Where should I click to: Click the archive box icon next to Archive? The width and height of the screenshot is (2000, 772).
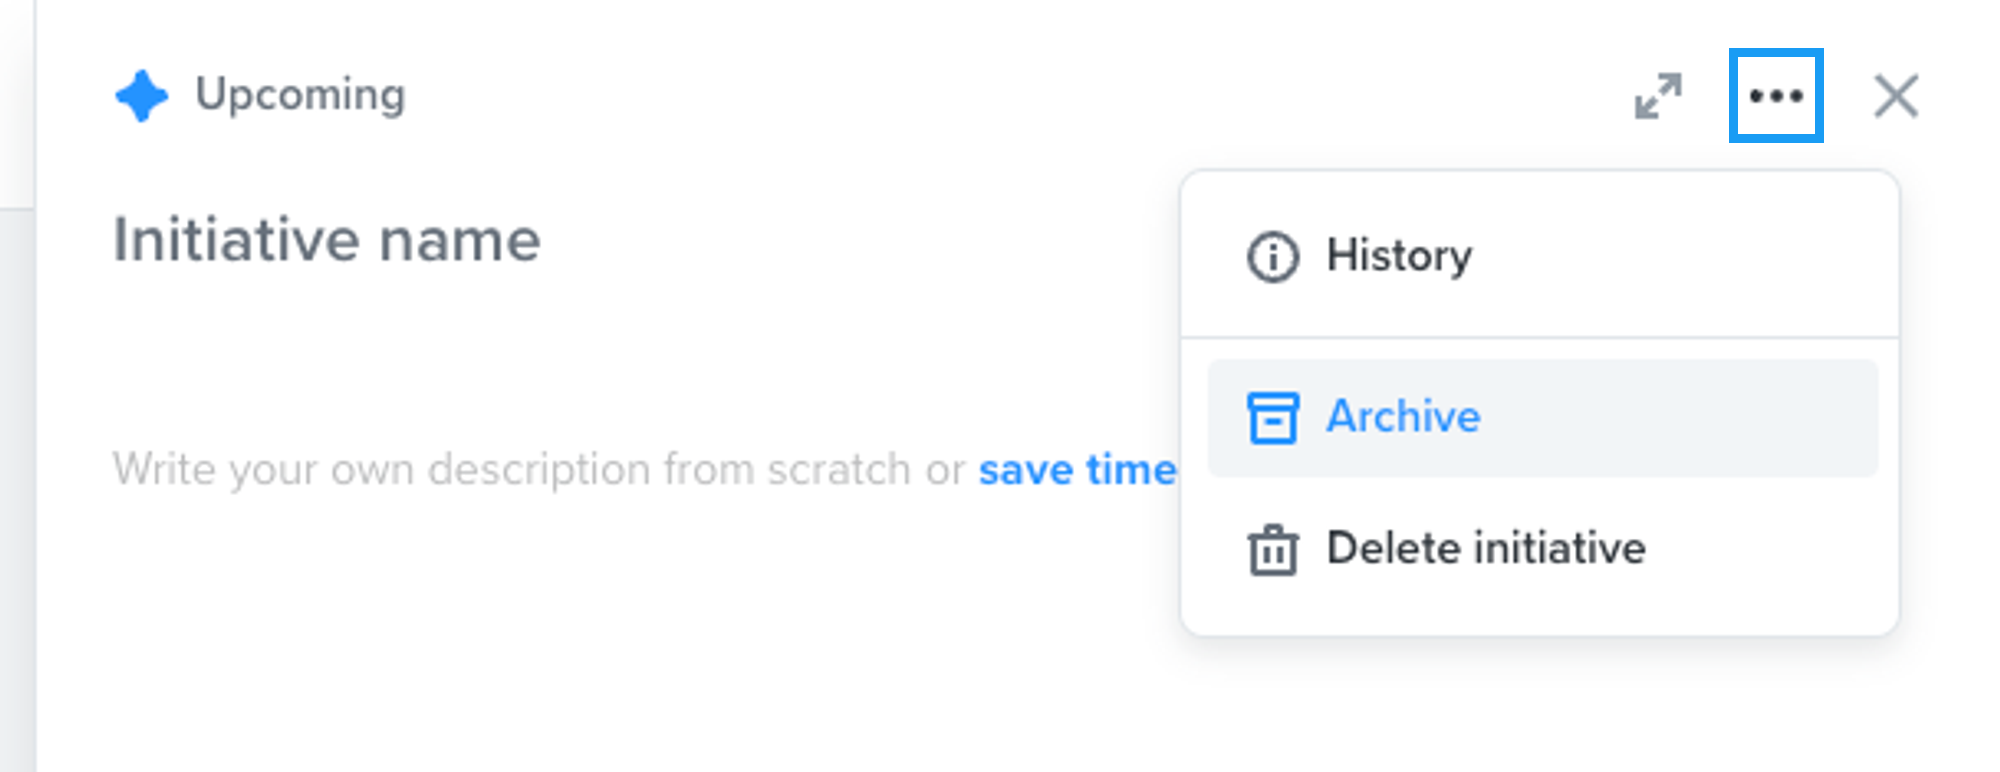tap(1272, 417)
